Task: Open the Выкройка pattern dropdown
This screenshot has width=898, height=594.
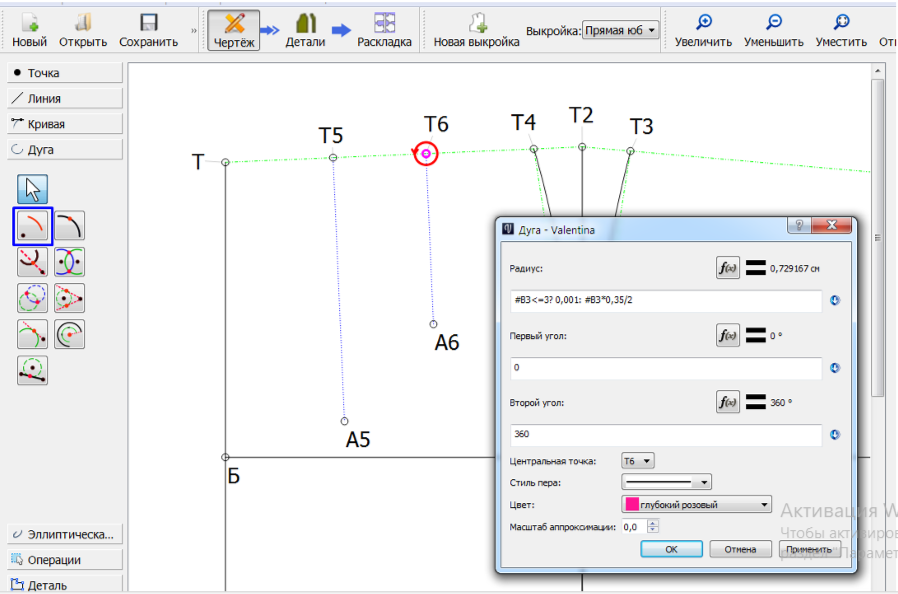Action: tap(620, 30)
